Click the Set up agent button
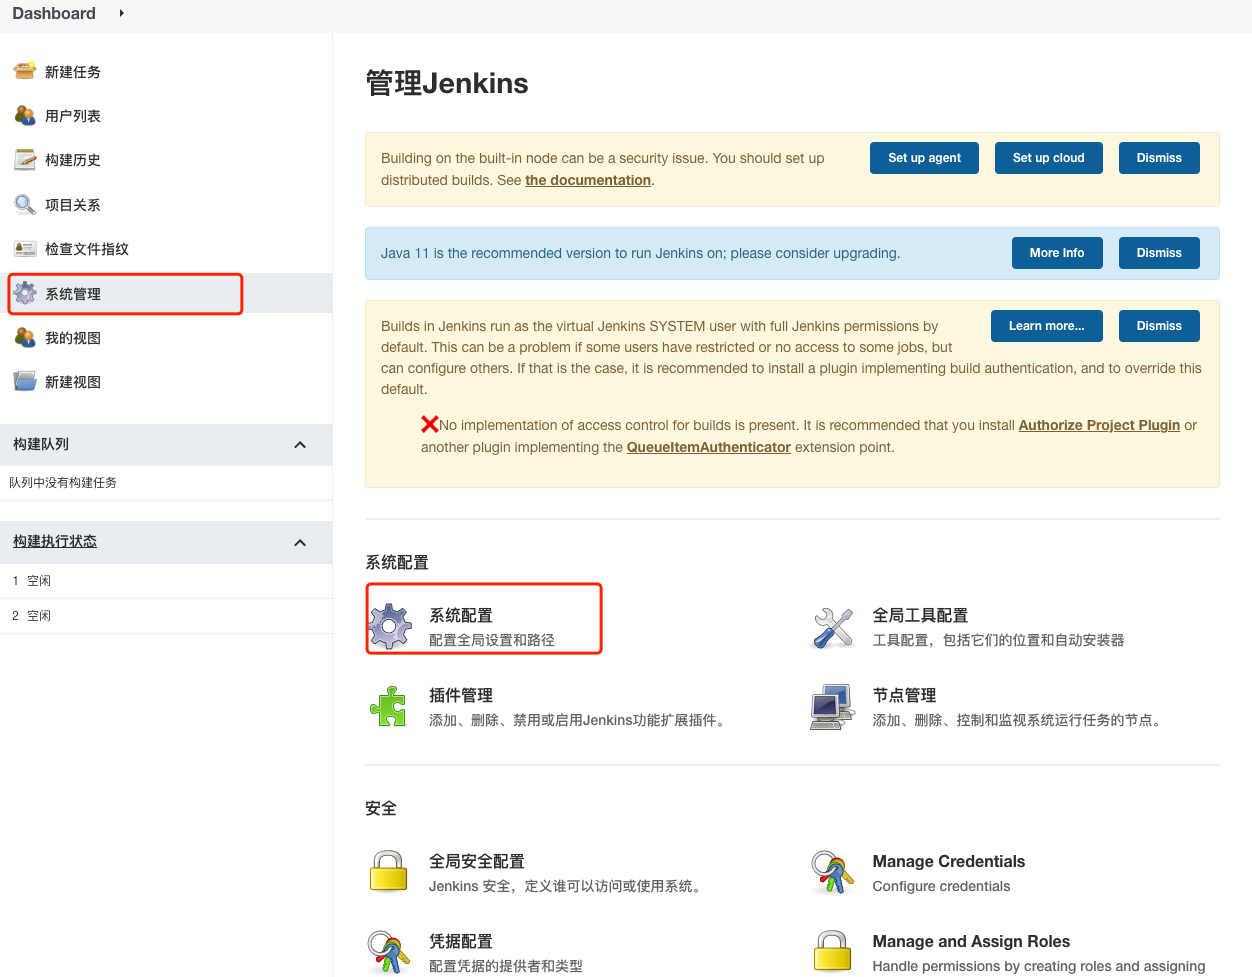Screen dimensions: 1252x977 (924, 158)
